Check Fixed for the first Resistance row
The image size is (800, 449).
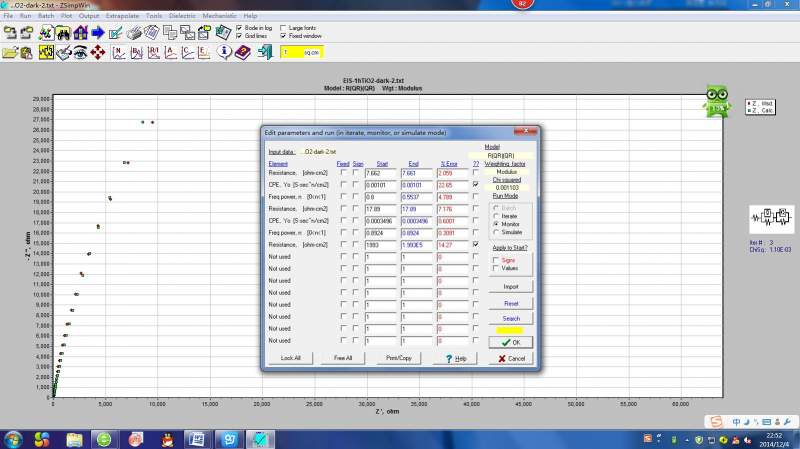tap(343, 172)
